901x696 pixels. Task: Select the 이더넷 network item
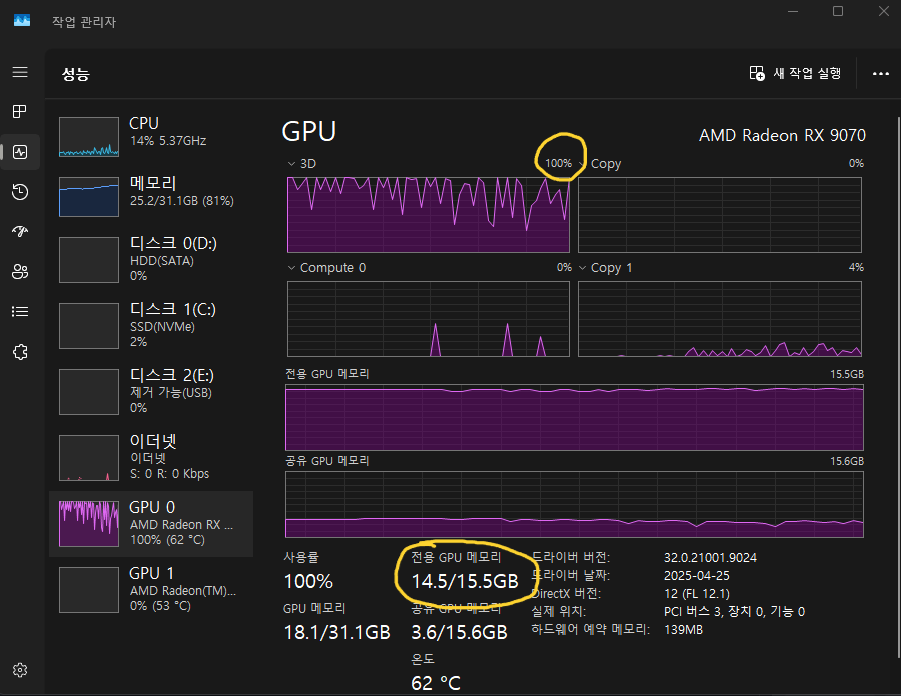(x=151, y=458)
